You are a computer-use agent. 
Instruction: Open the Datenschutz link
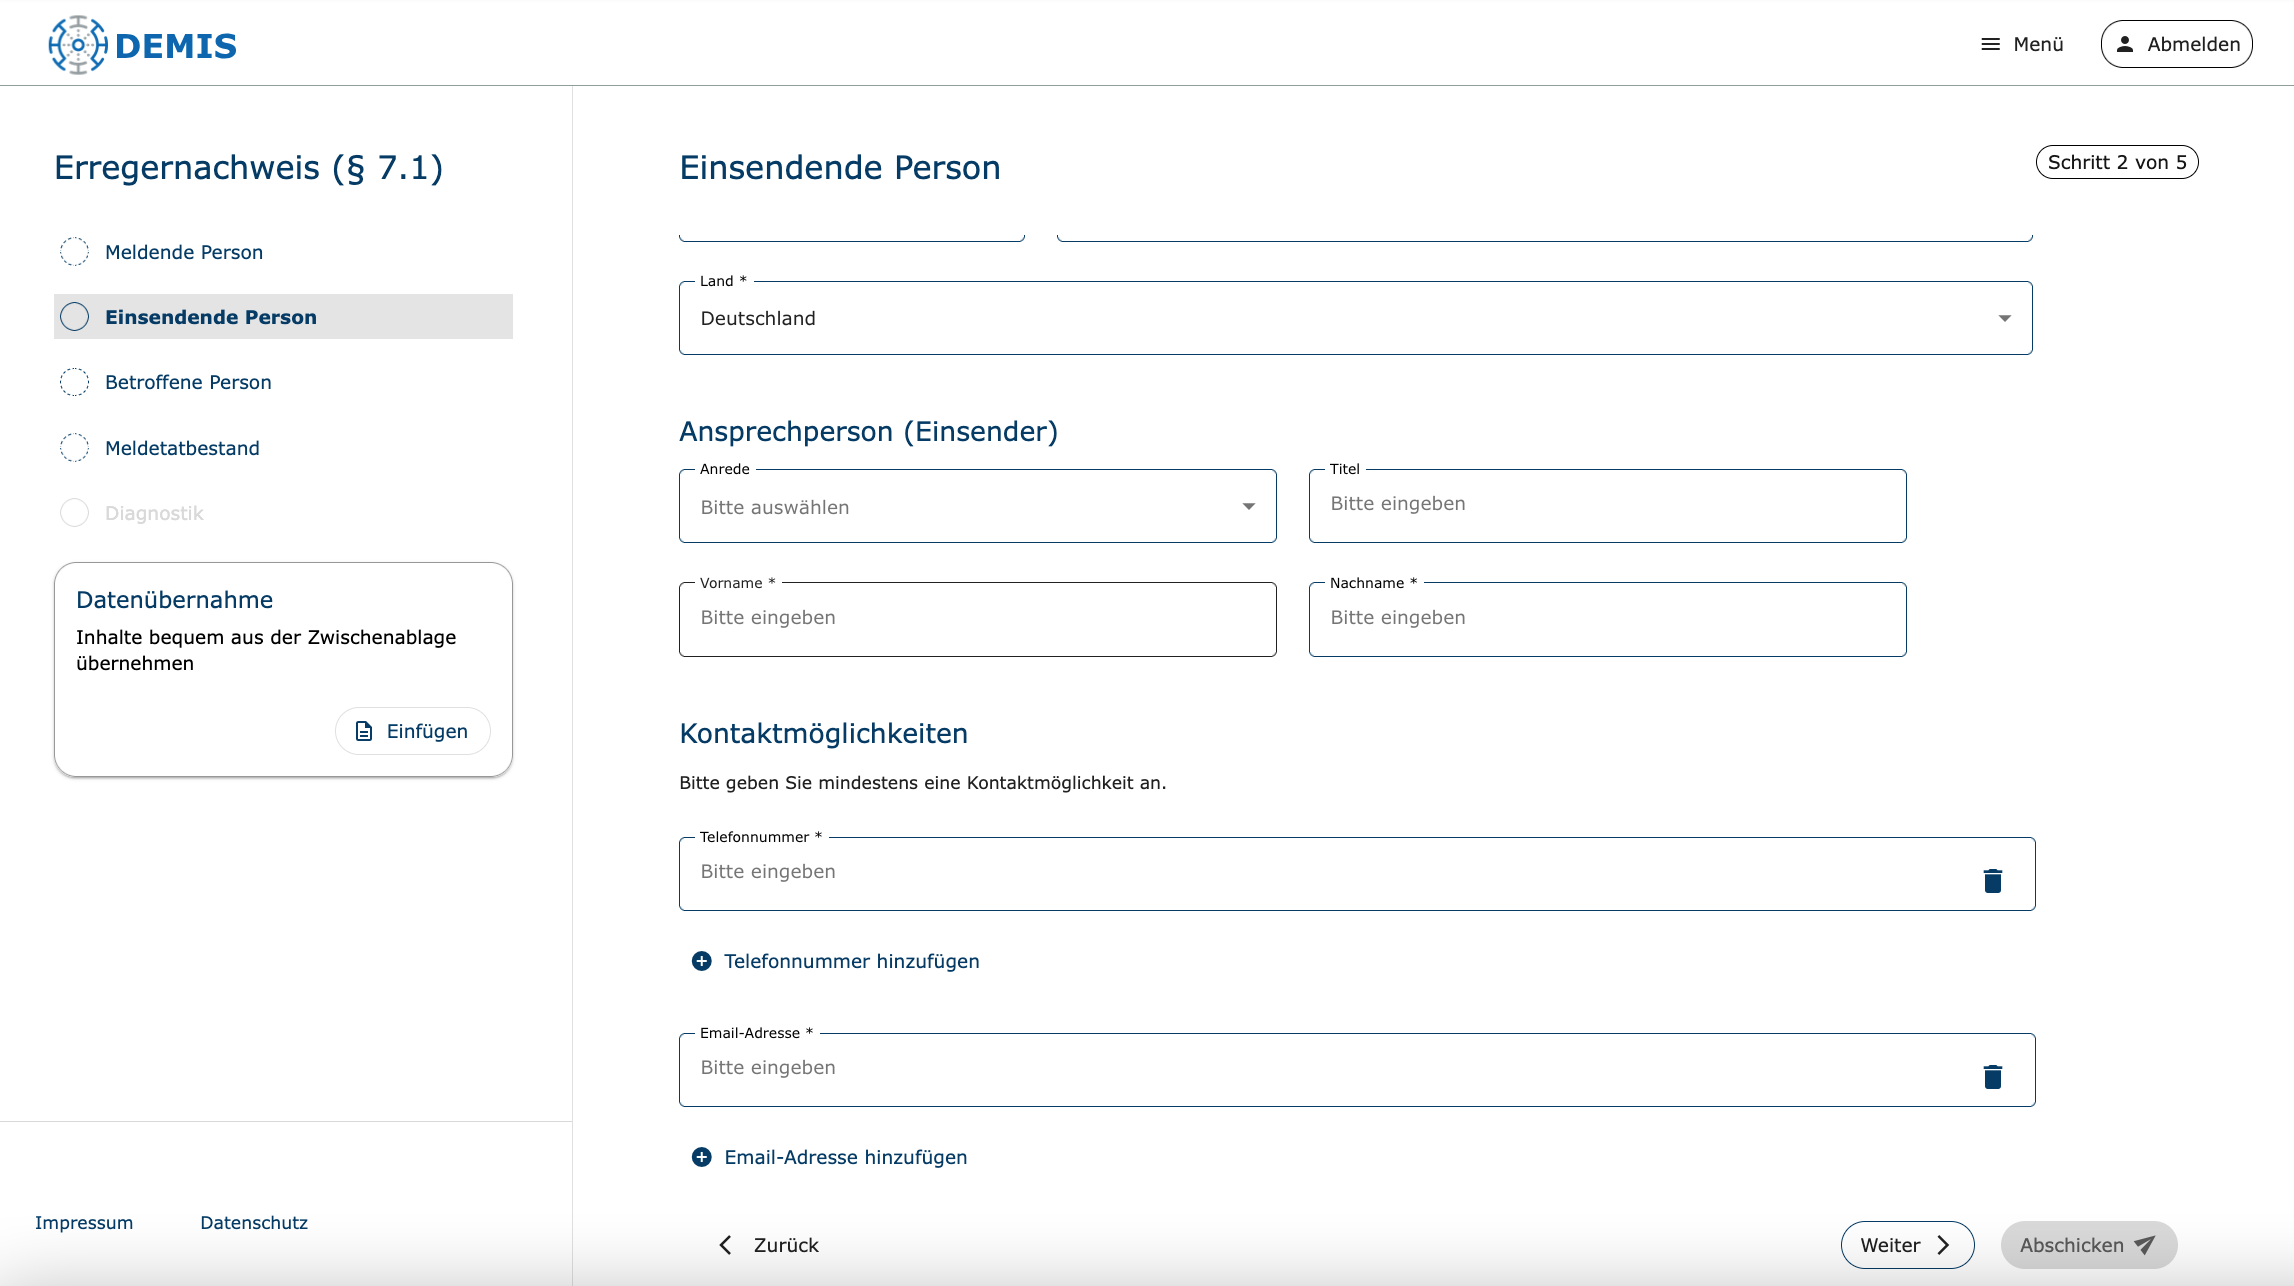(254, 1222)
